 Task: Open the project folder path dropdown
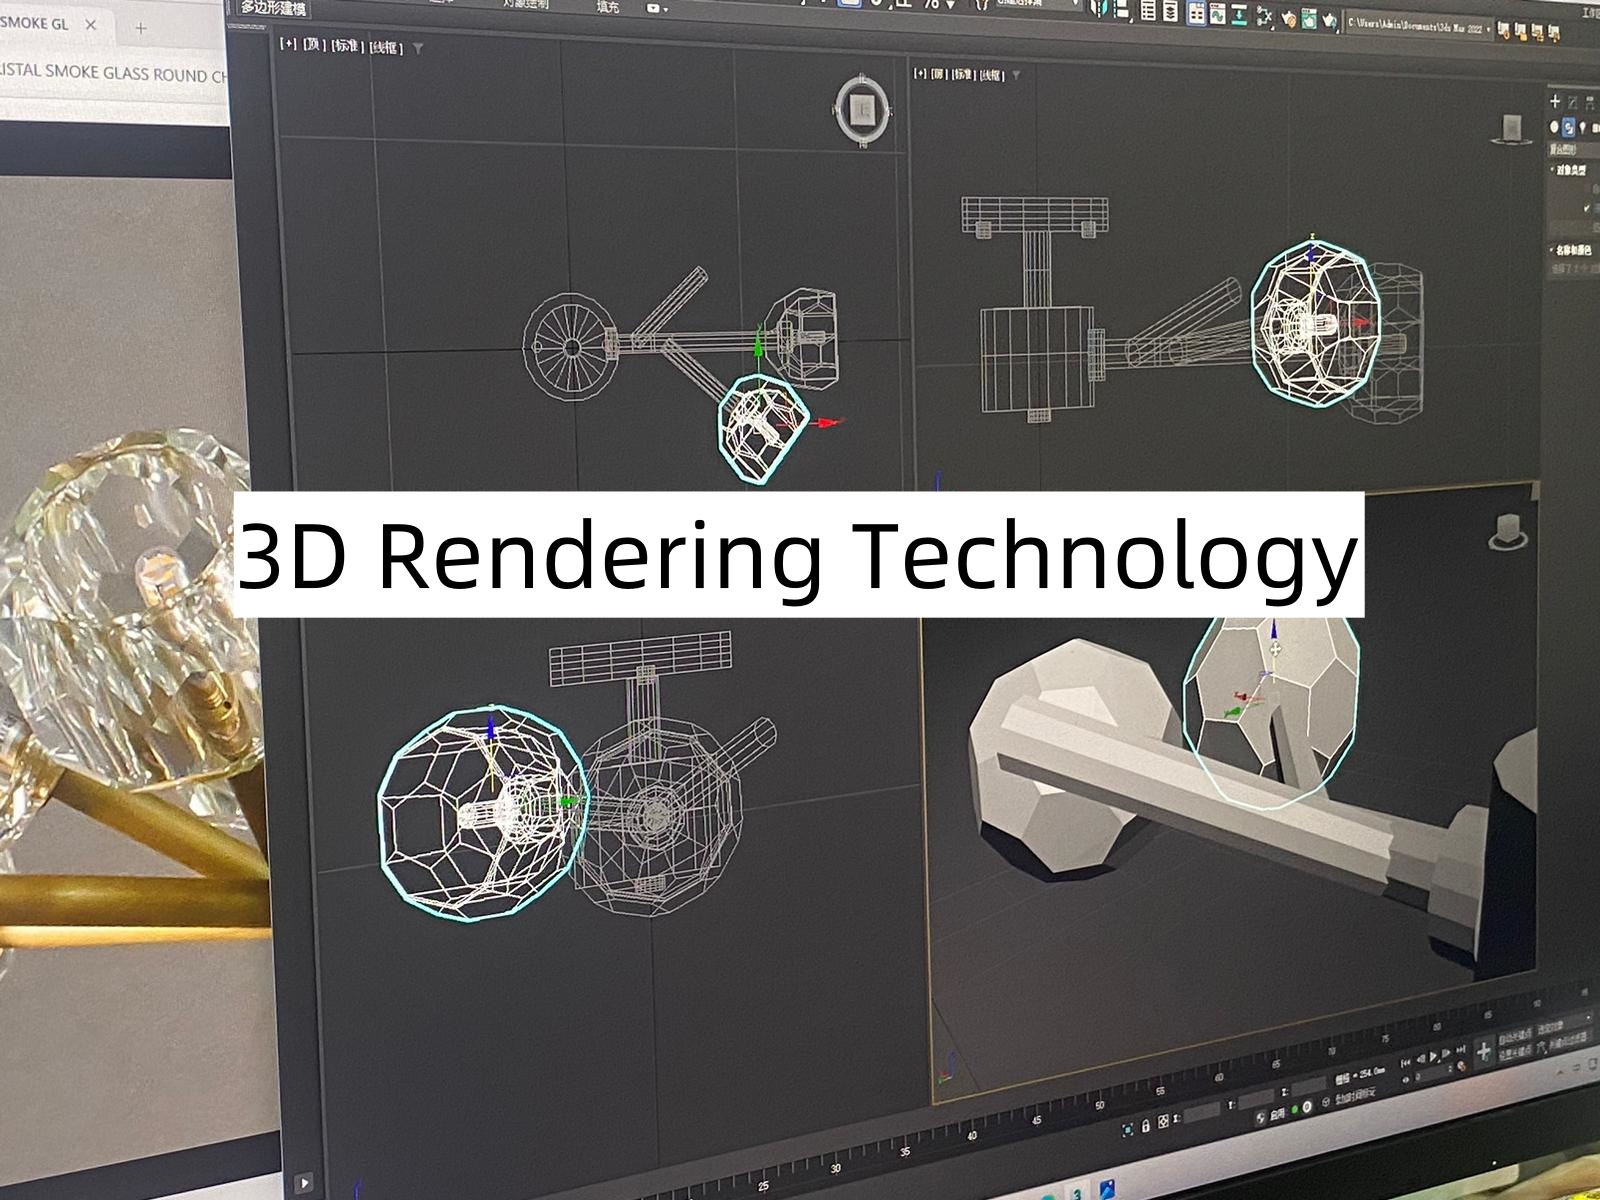(x=1488, y=28)
